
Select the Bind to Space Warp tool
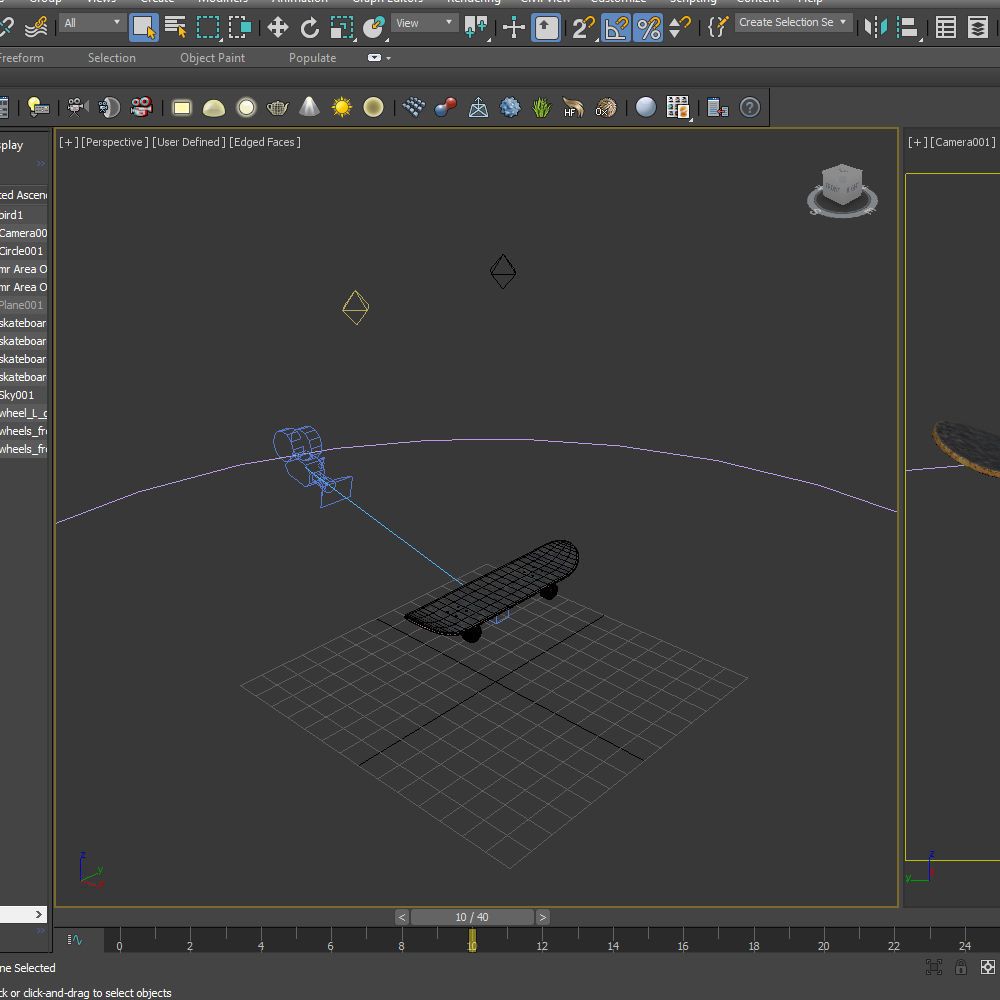click(x=37, y=27)
